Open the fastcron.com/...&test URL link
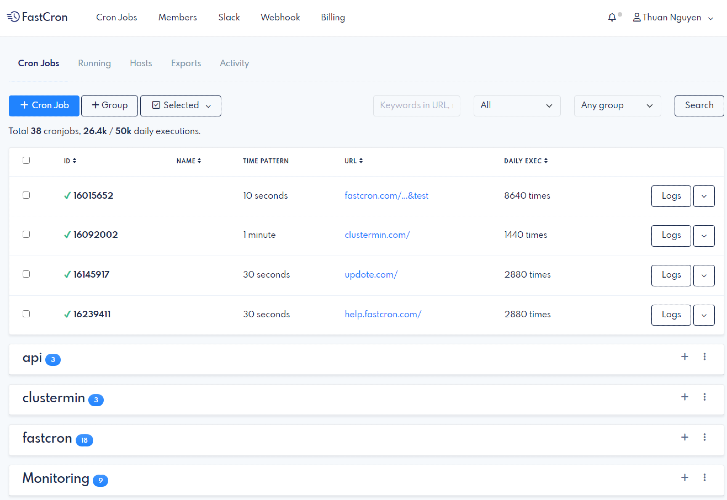 (x=386, y=196)
